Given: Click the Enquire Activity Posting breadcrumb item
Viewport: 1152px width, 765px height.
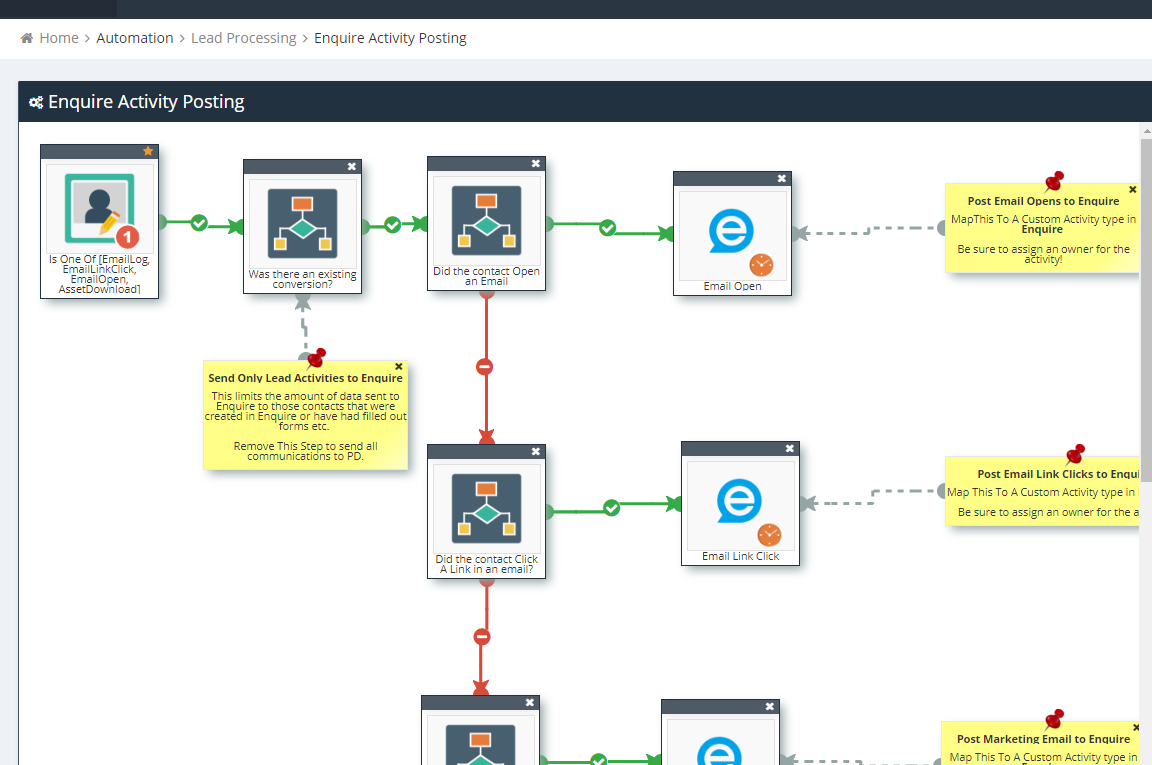Looking at the screenshot, I should pyautogui.click(x=390, y=38).
